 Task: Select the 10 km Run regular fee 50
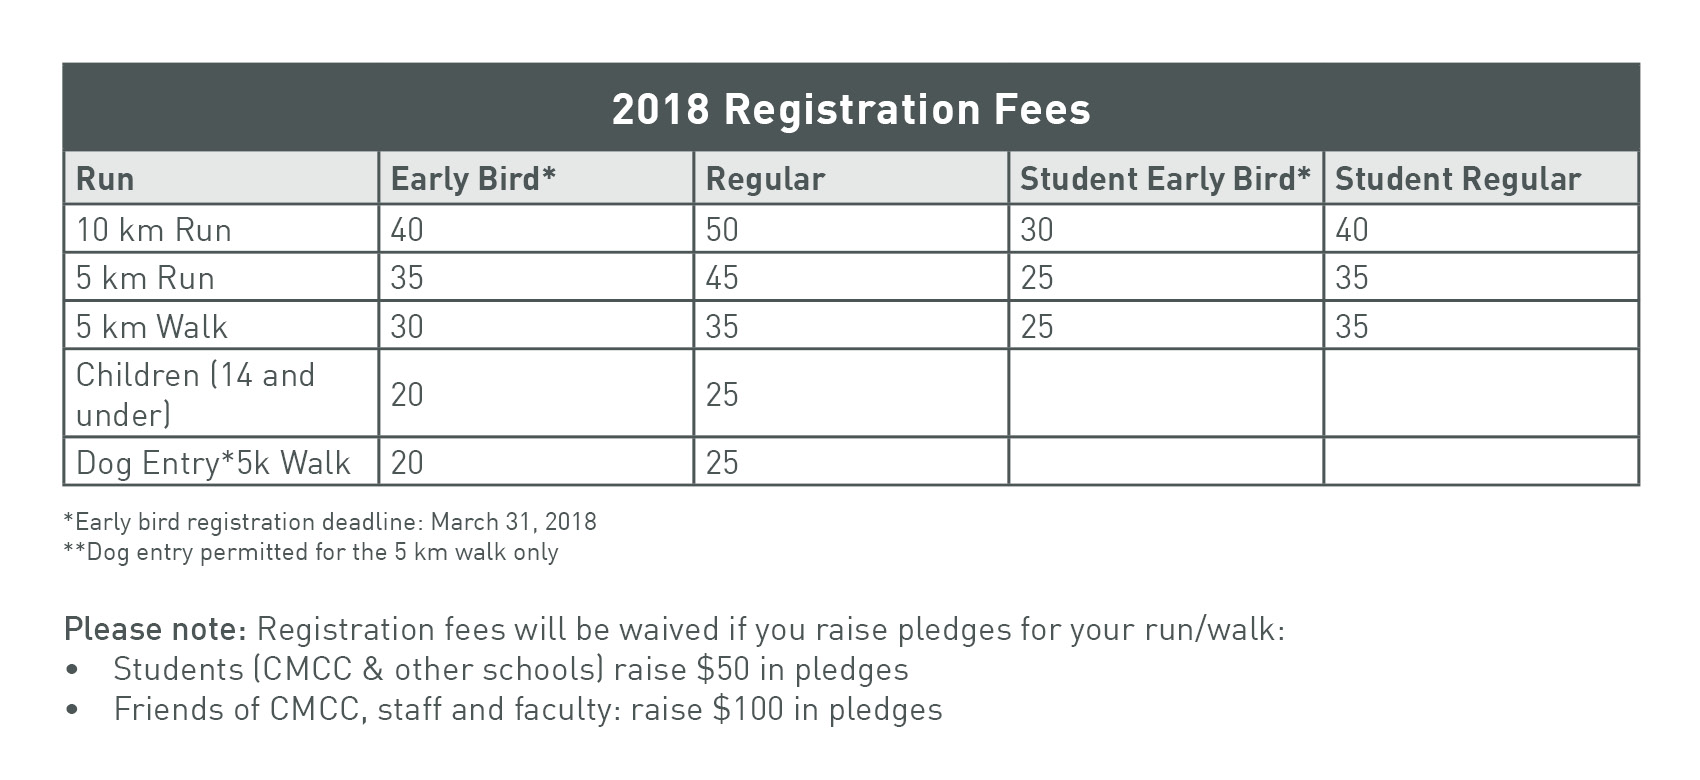pyautogui.click(x=722, y=230)
